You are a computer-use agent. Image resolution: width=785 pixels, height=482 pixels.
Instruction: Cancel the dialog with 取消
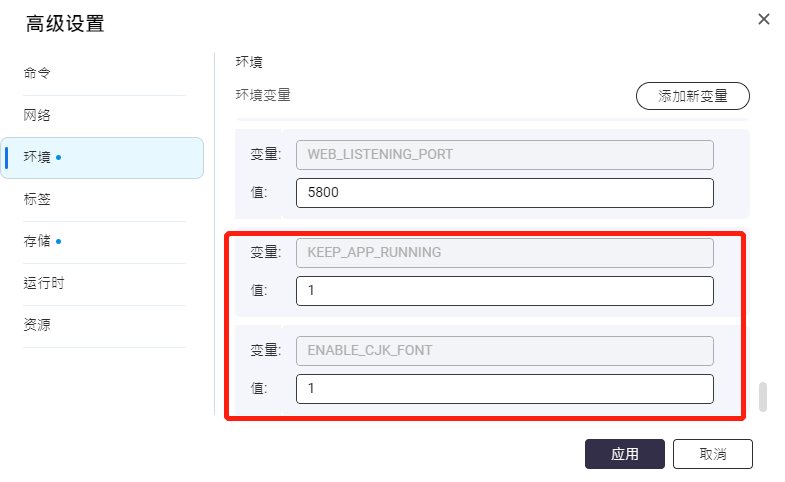pos(712,453)
